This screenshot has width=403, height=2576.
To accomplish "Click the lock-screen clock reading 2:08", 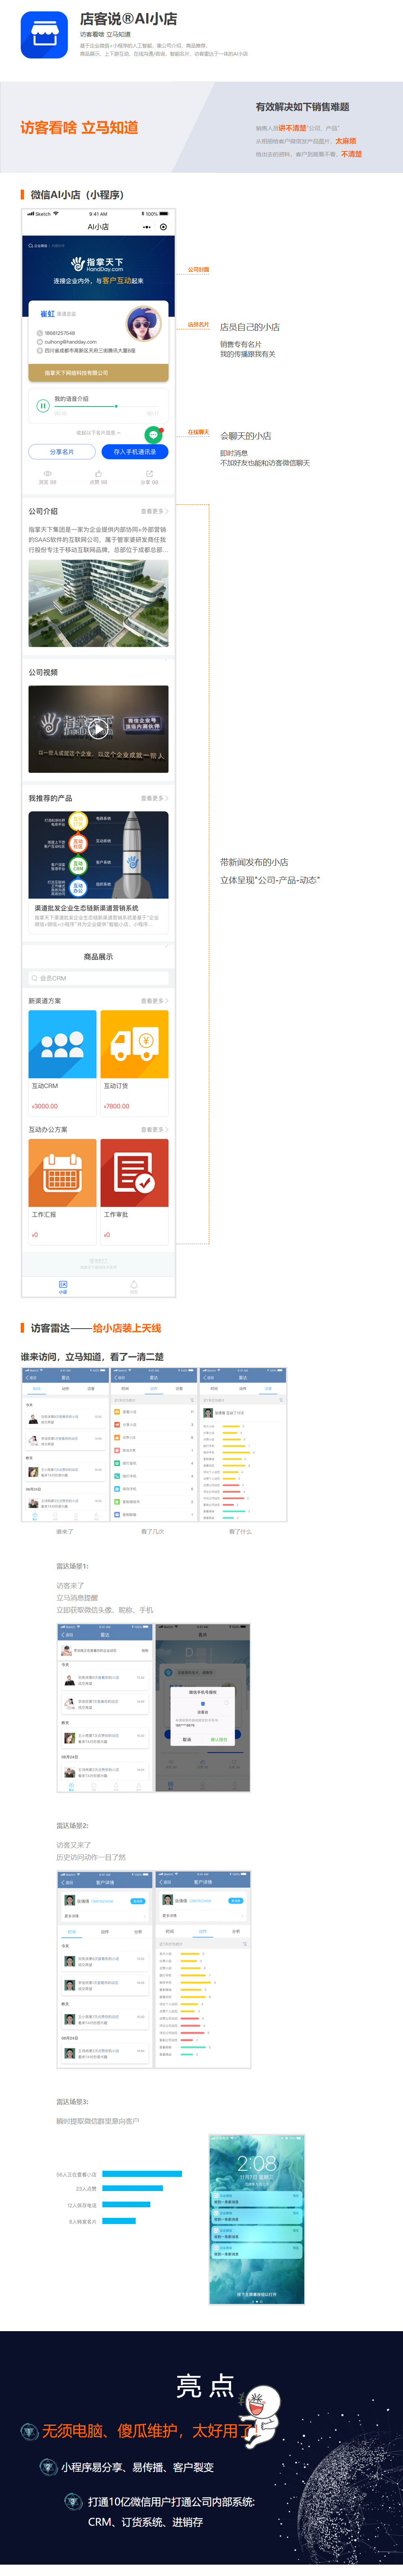I will 257,2163.
